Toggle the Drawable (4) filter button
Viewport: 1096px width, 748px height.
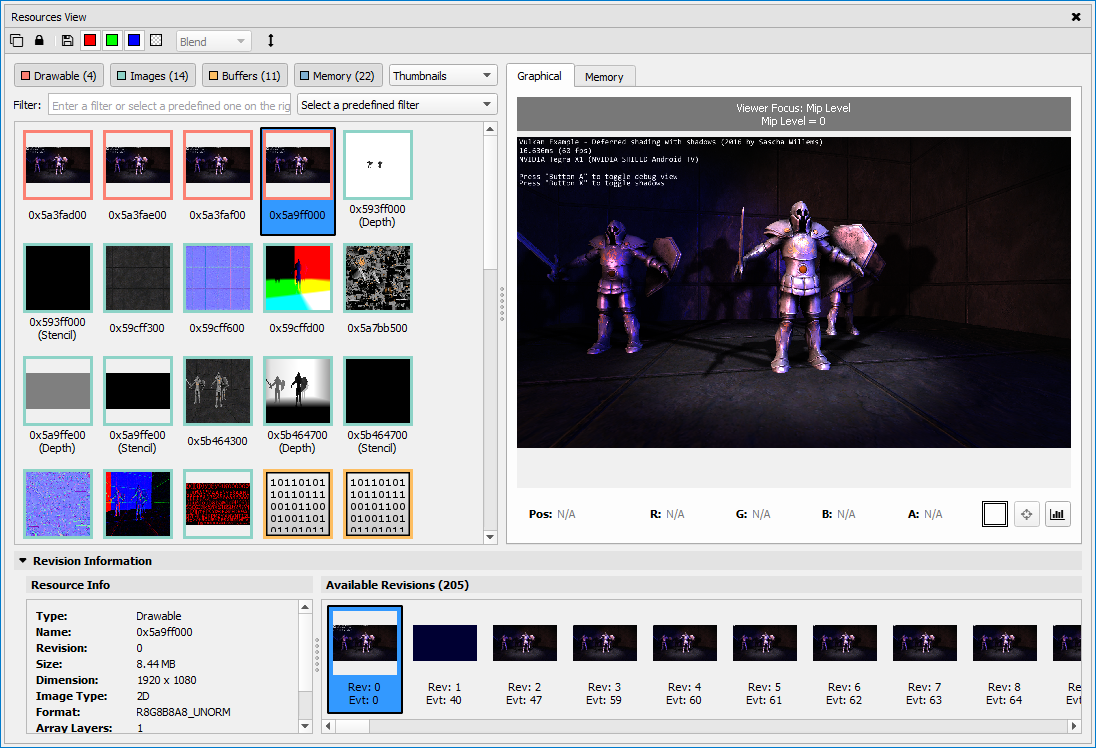tap(59, 75)
